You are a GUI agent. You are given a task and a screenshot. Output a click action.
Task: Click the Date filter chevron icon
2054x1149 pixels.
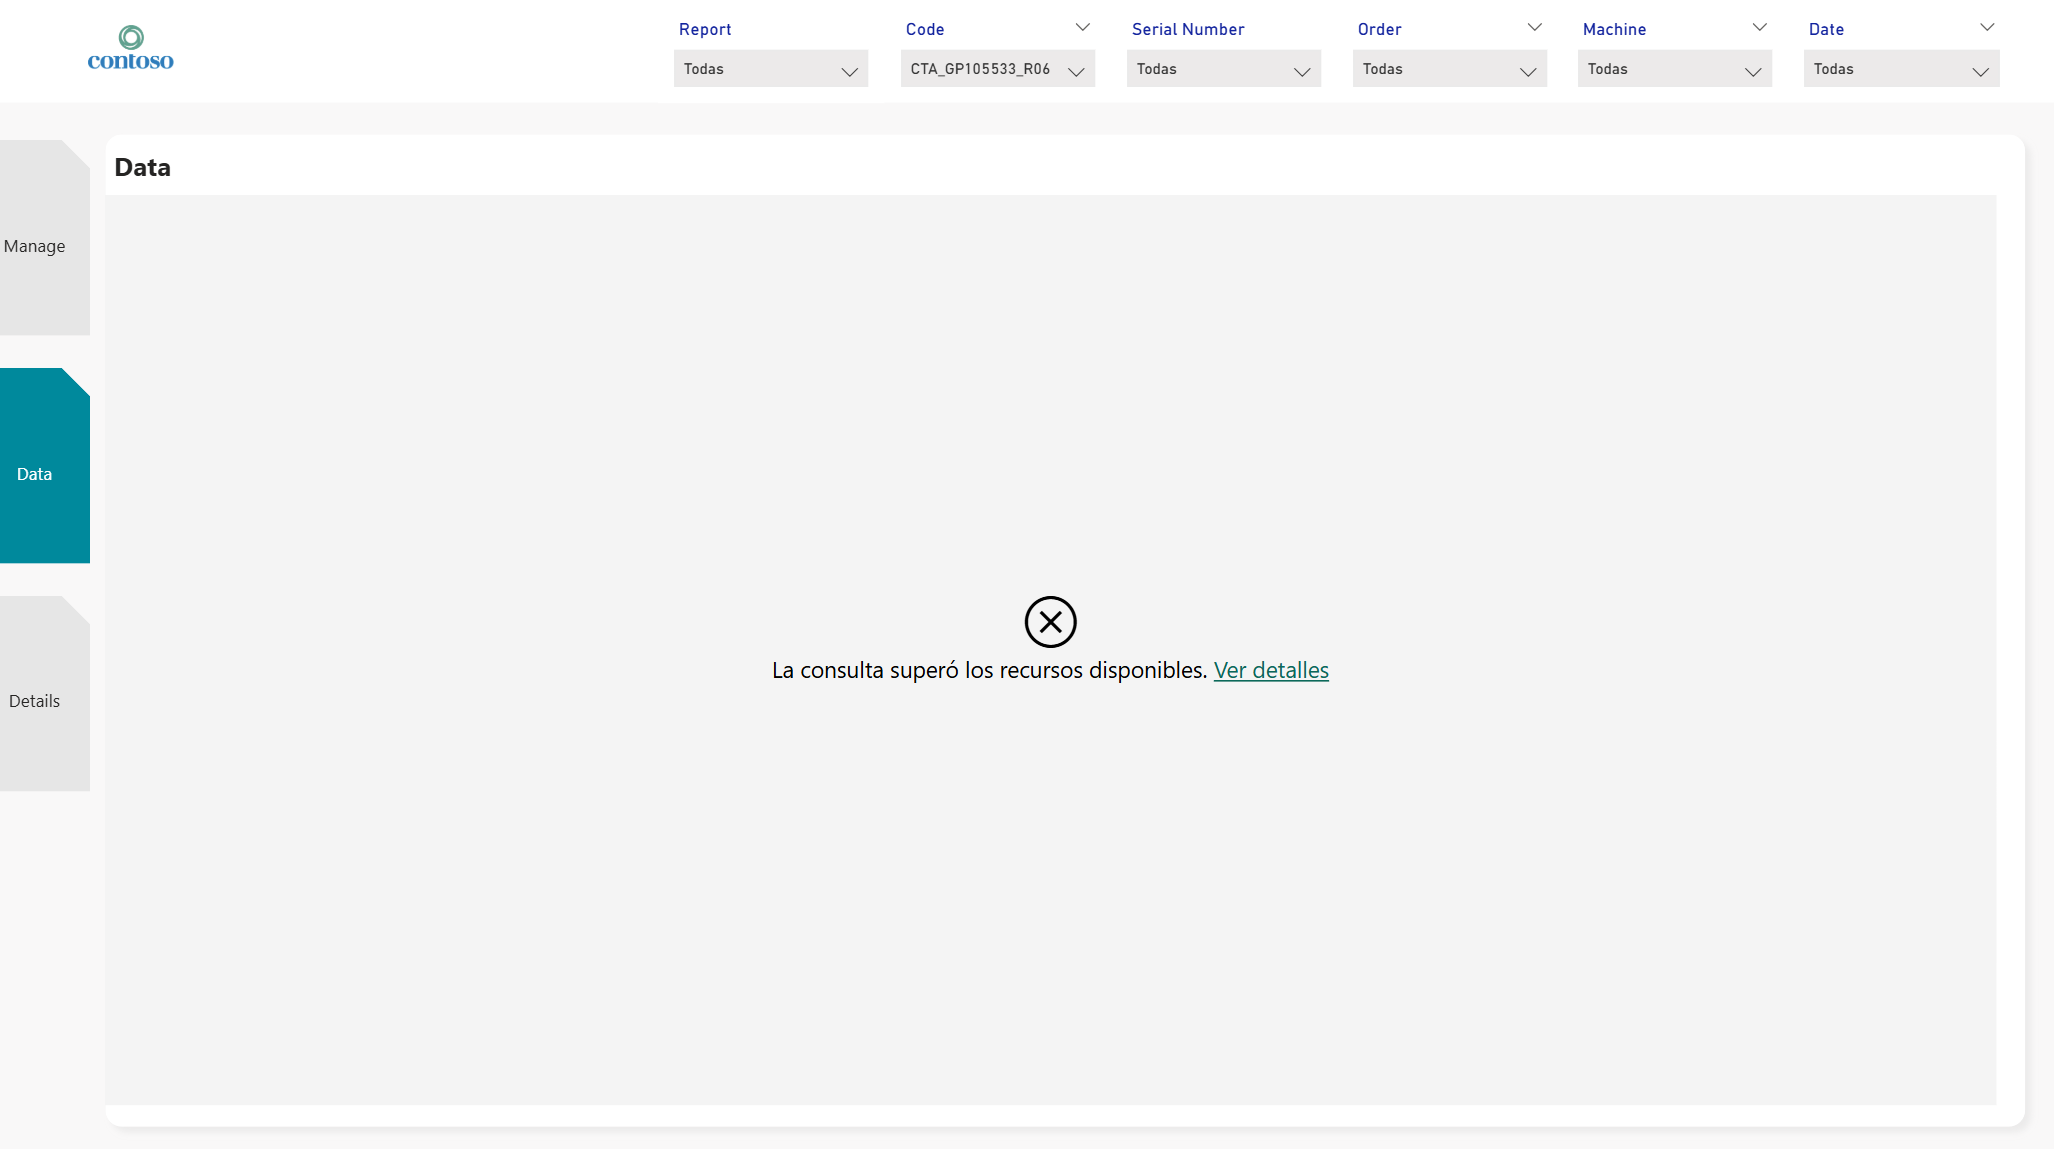tap(1986, 27)
